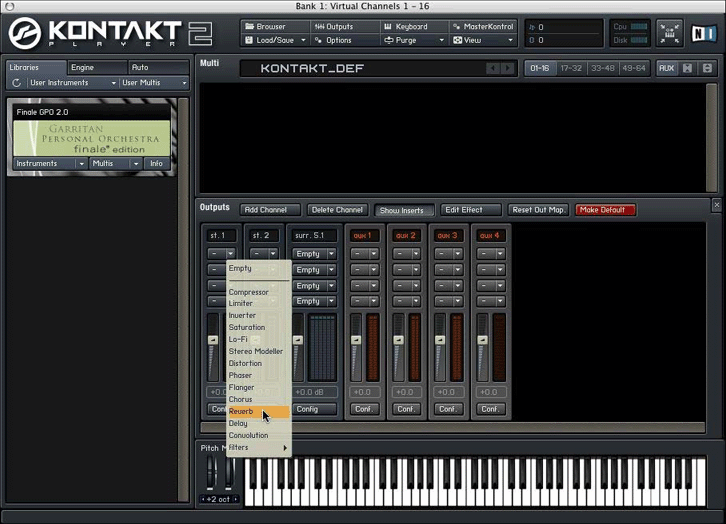
Task: Select Stereo Modeller effect
Action: point(258,351)
